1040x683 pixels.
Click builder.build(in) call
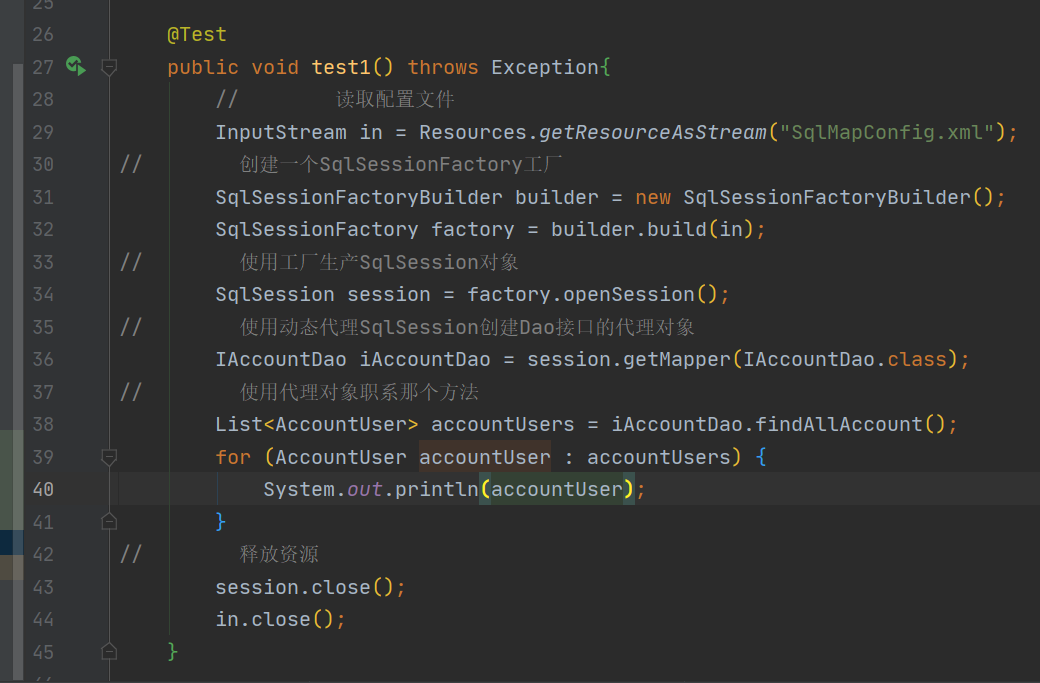(653, 229)
